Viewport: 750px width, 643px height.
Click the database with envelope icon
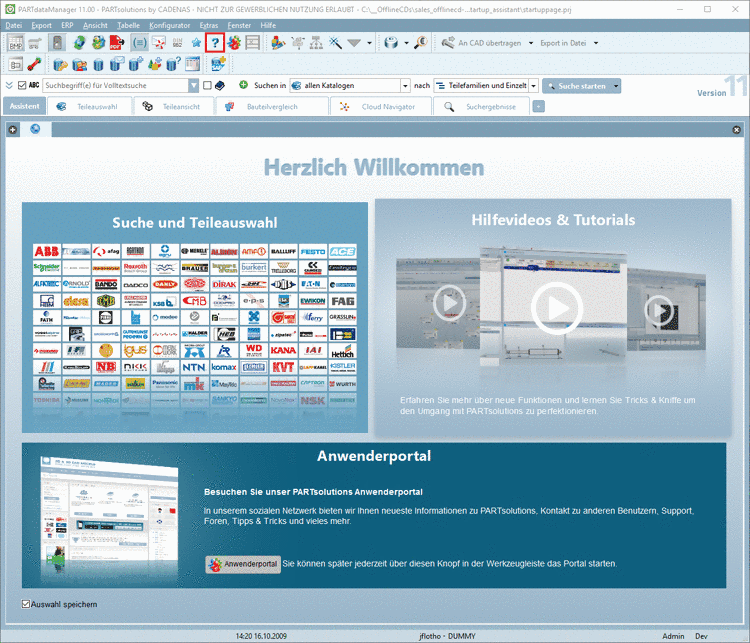pyautogui.click(x=117, y=64)
